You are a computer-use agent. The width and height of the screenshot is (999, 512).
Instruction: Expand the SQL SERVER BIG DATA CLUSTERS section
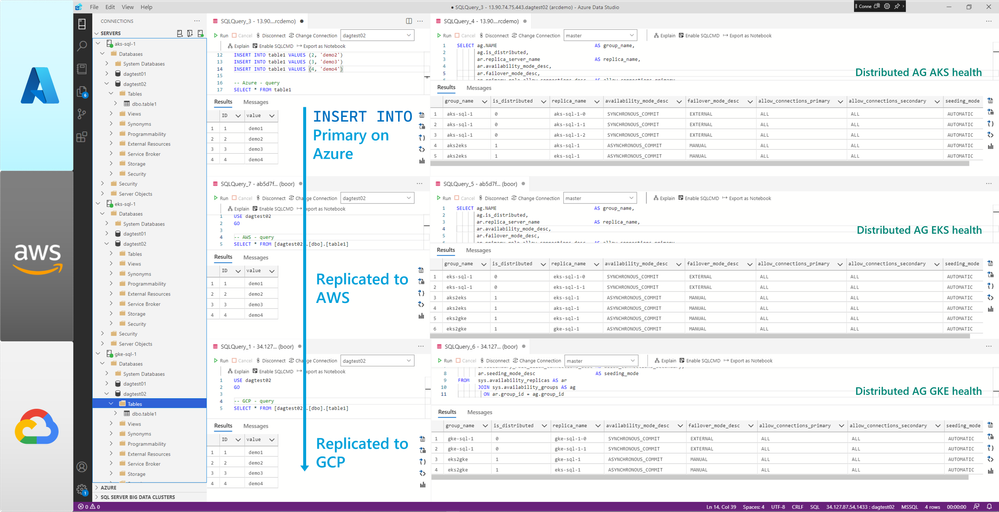150,497
